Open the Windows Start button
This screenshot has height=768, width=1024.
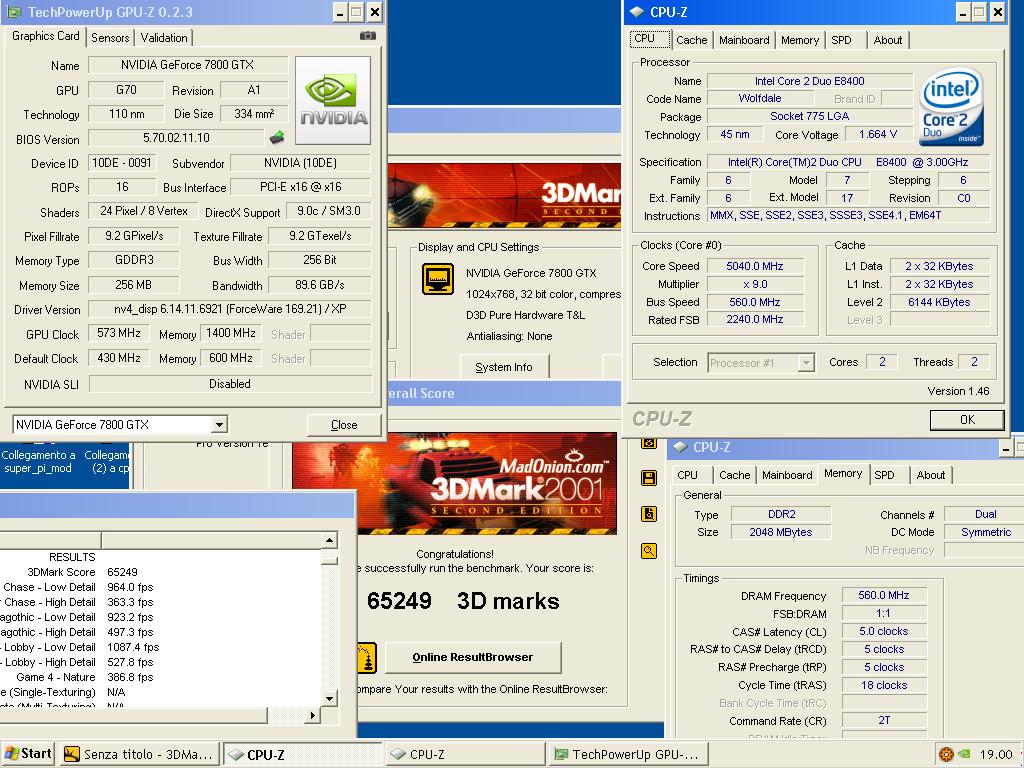[28, 754]
